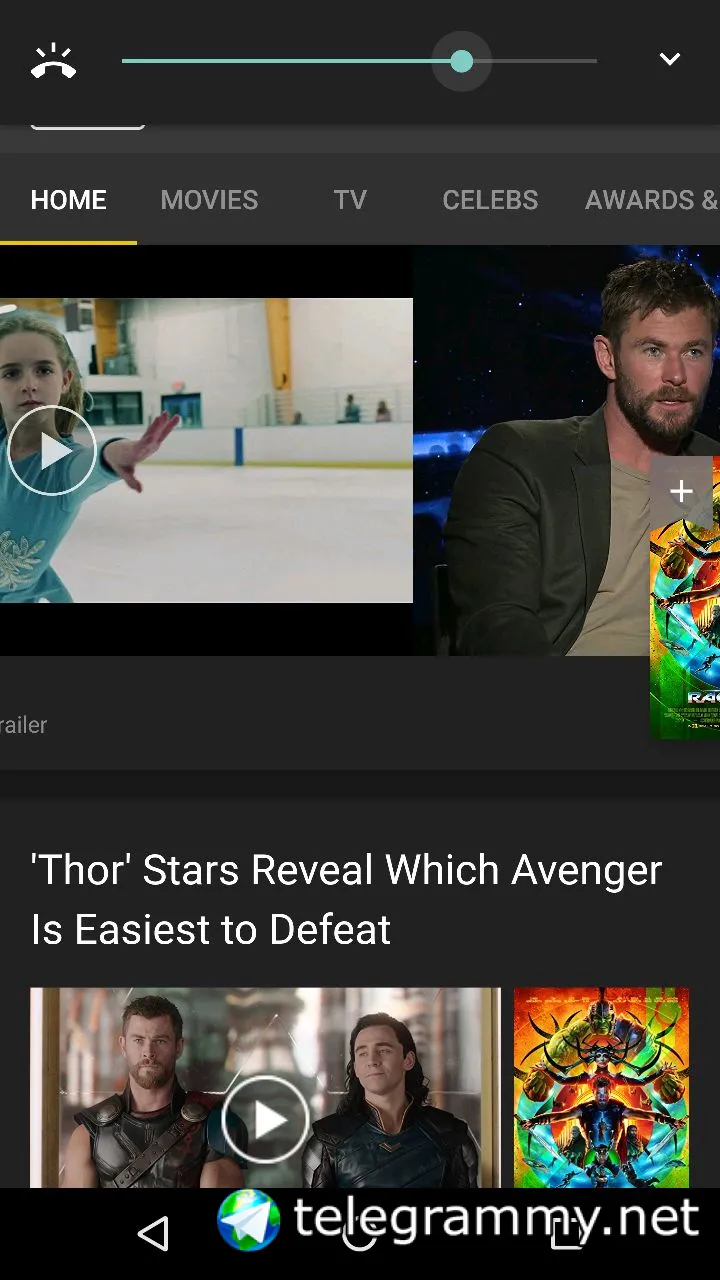This screenshot has width=720, height=1280.
Task: Tap the Telegram globe logo watermark
Action: pos(249,1220)
